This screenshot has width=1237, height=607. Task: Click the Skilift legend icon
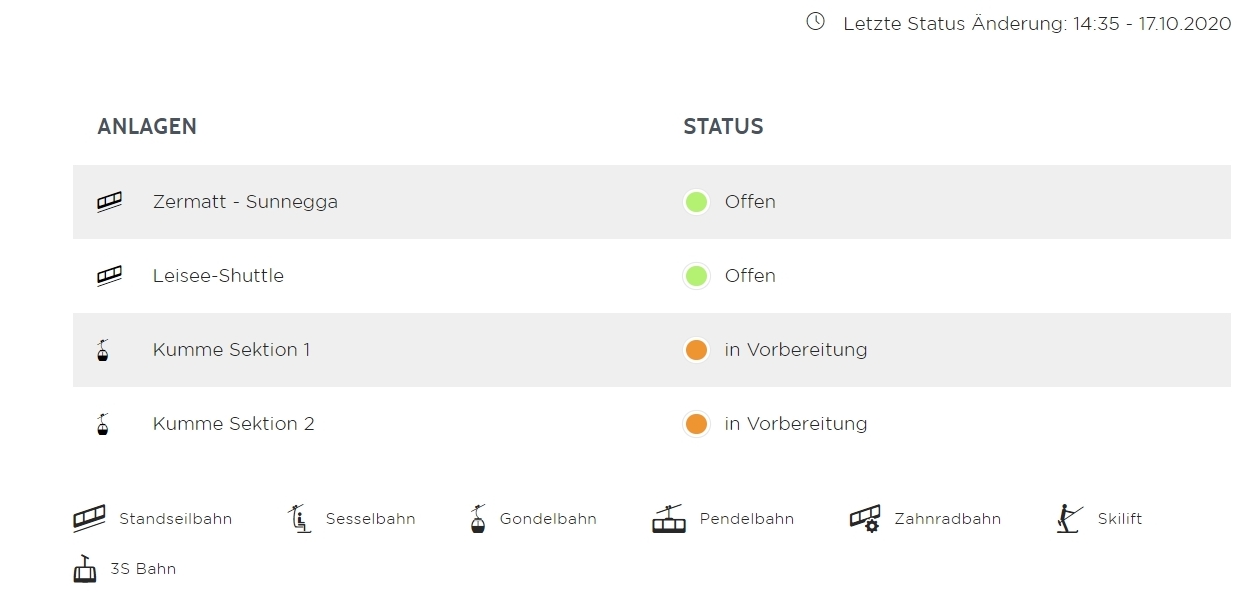(1069, 519)
